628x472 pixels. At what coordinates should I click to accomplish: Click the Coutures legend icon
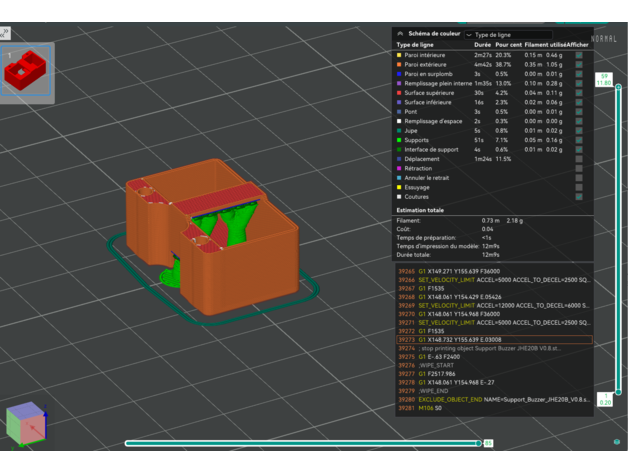pyautogui.click(x=401, y=197)
